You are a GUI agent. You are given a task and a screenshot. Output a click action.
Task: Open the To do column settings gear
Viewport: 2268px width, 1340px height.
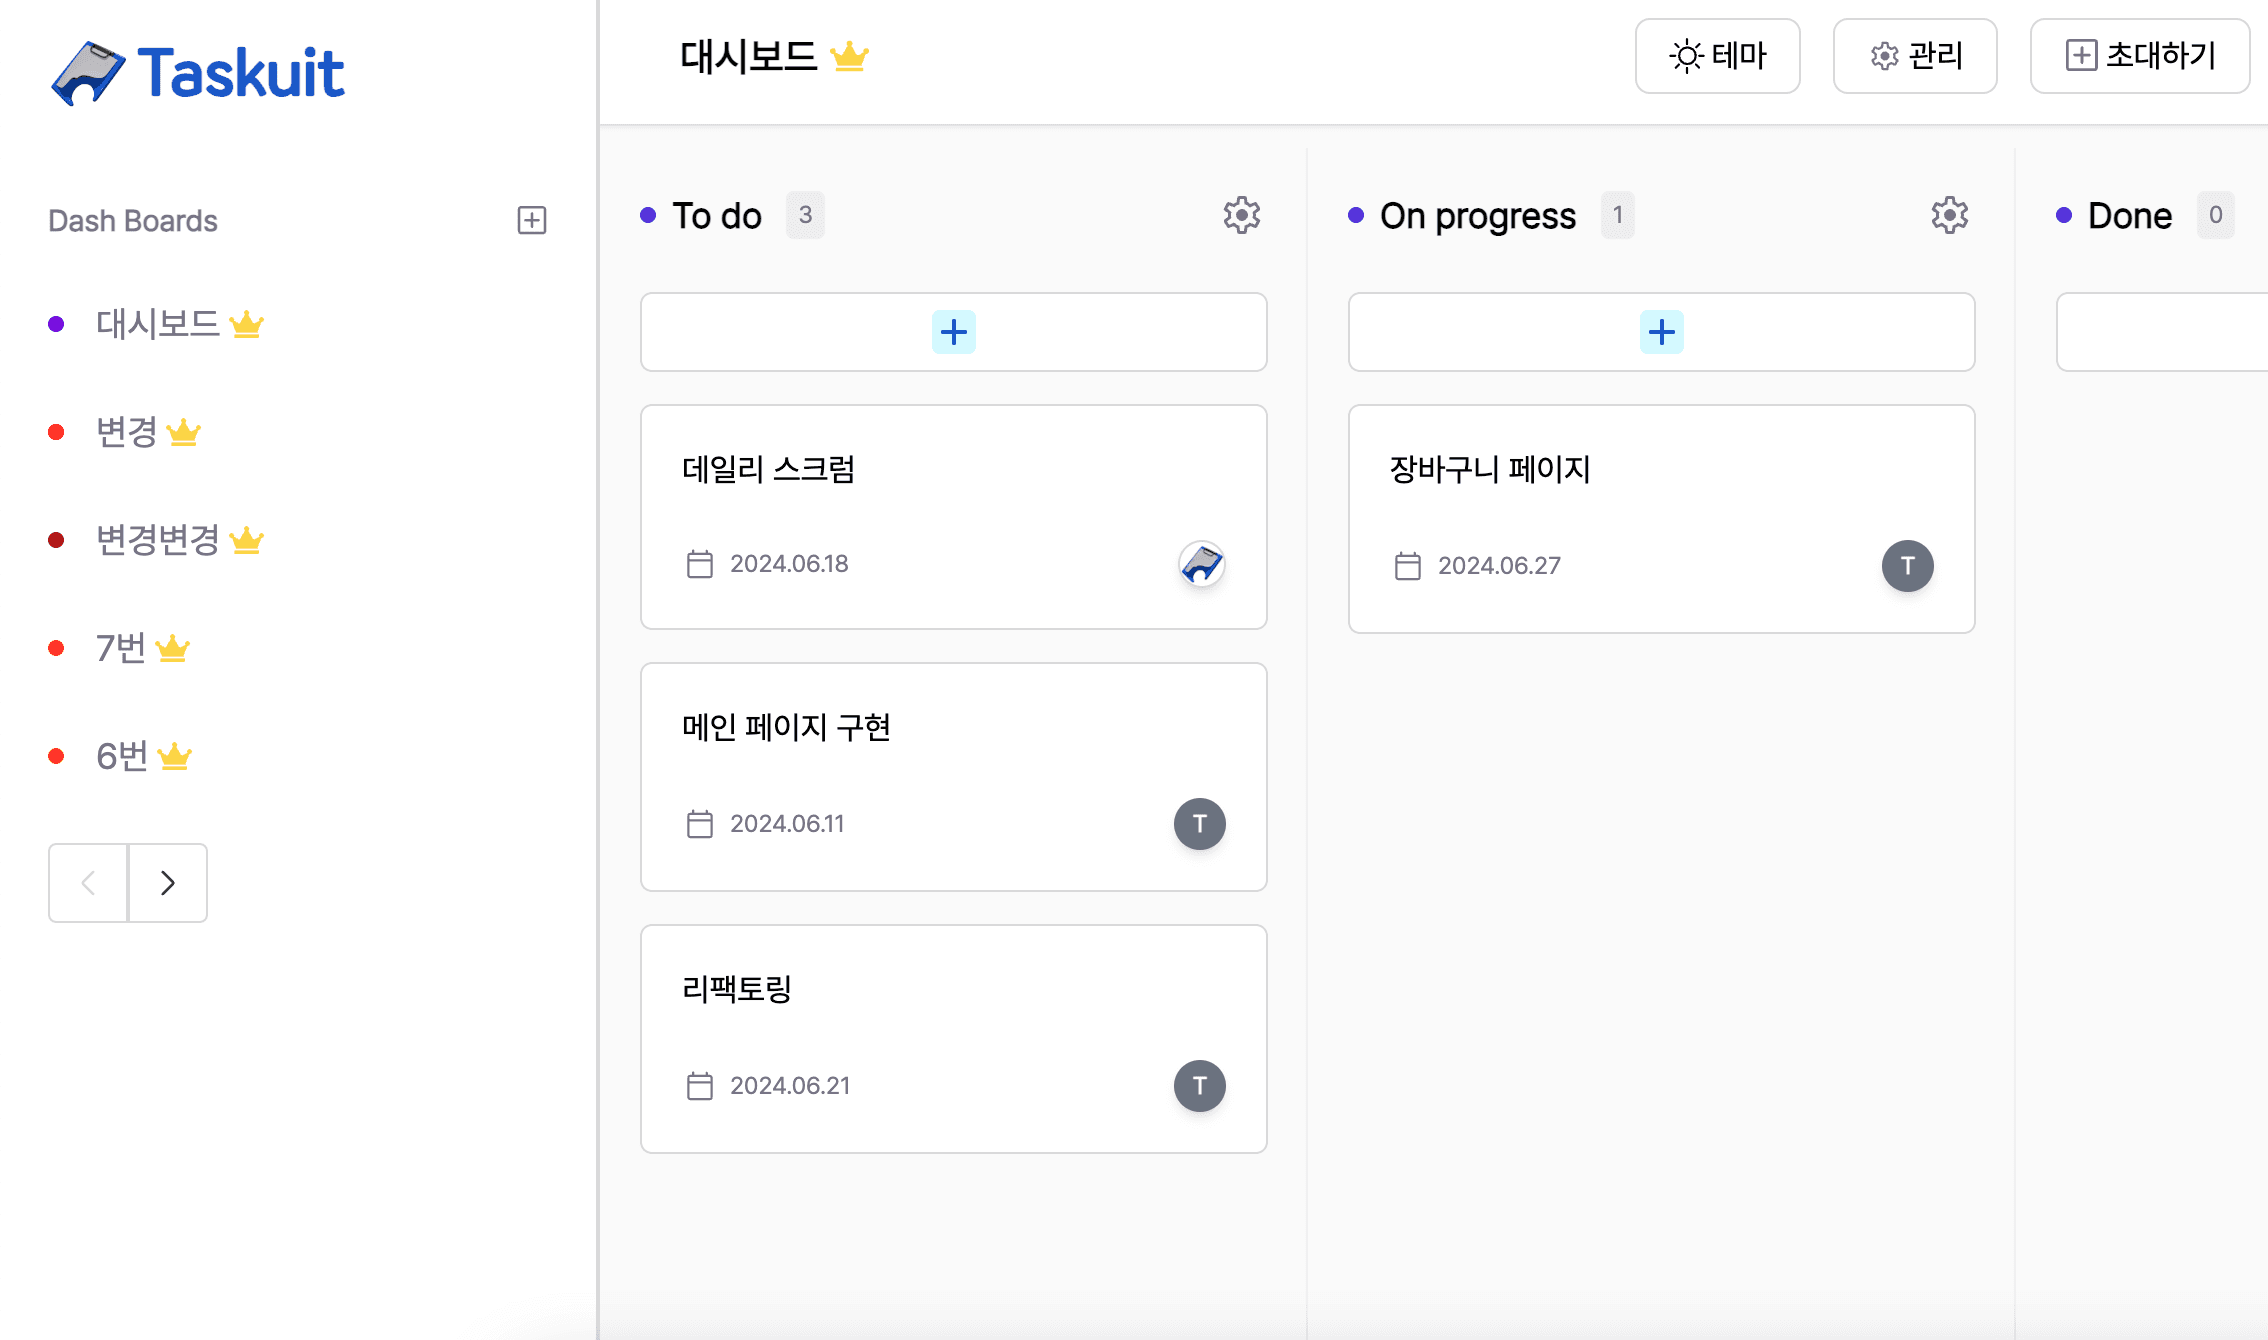pyautogui.click(x=1241, y=215)
